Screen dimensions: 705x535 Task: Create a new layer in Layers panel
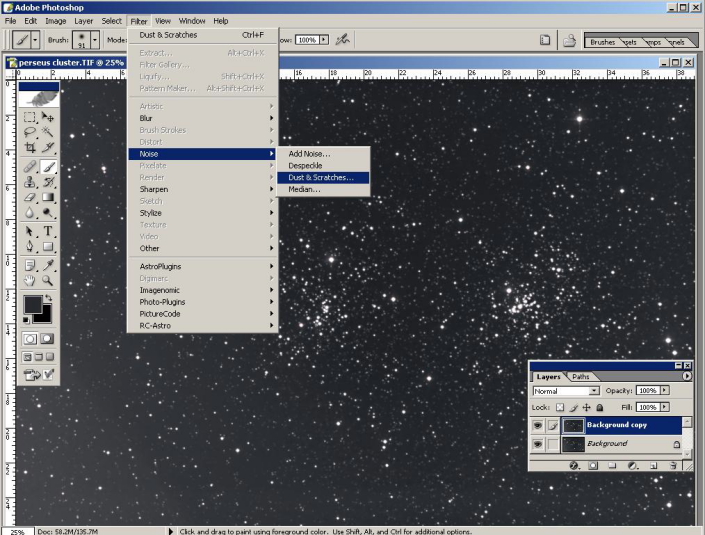[x=653, y=466]
